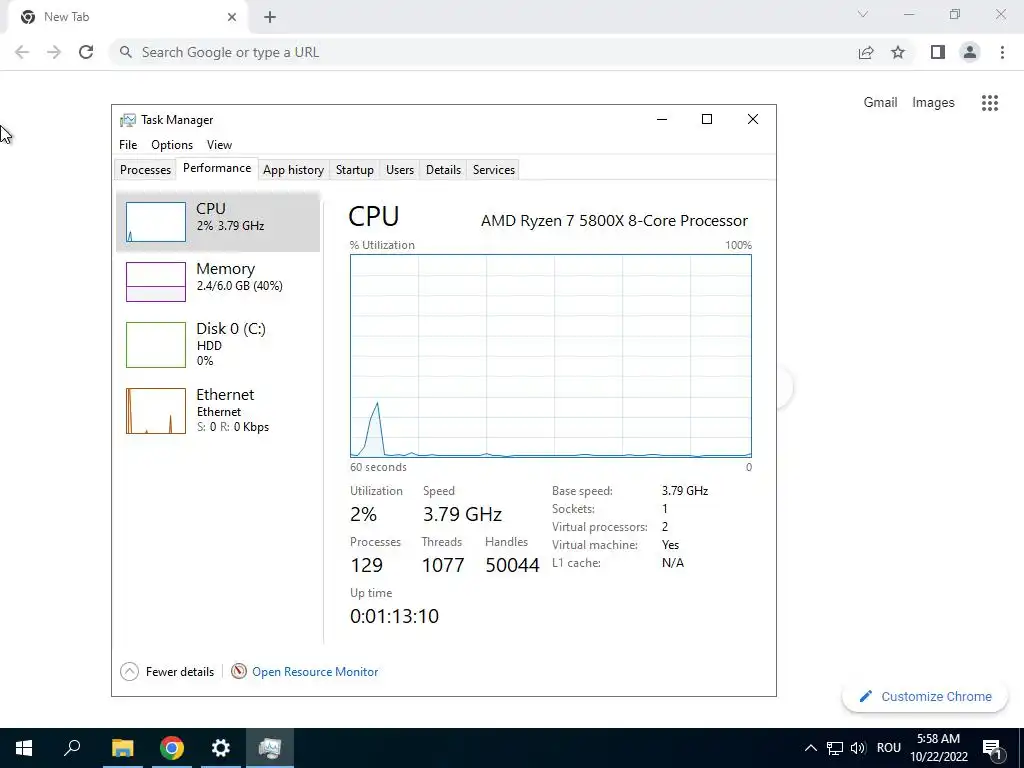Click the Customize Chrome button
Image resolution: width=1024 pixels, height=768 pixels.
925,696
